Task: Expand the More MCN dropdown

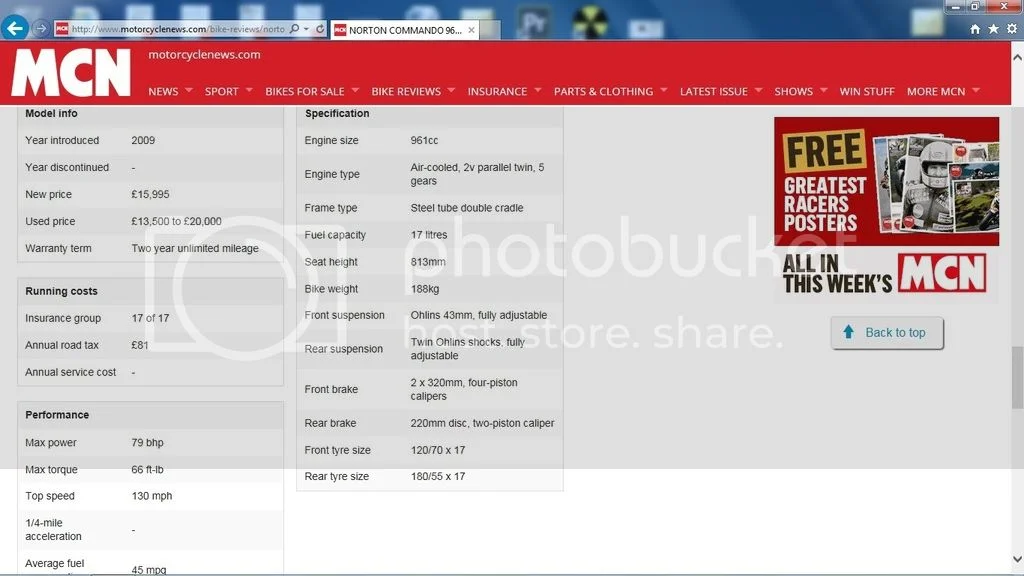Action: [x=975, y=90]
